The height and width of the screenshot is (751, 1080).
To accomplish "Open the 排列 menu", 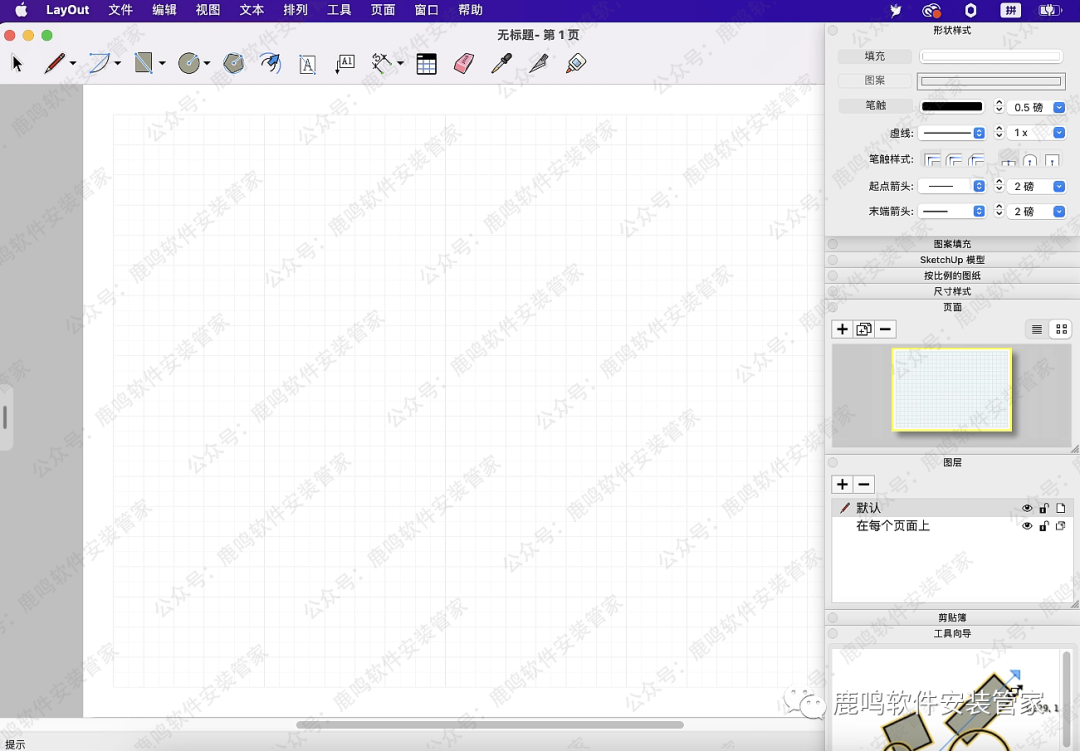I will click(295, 10).
